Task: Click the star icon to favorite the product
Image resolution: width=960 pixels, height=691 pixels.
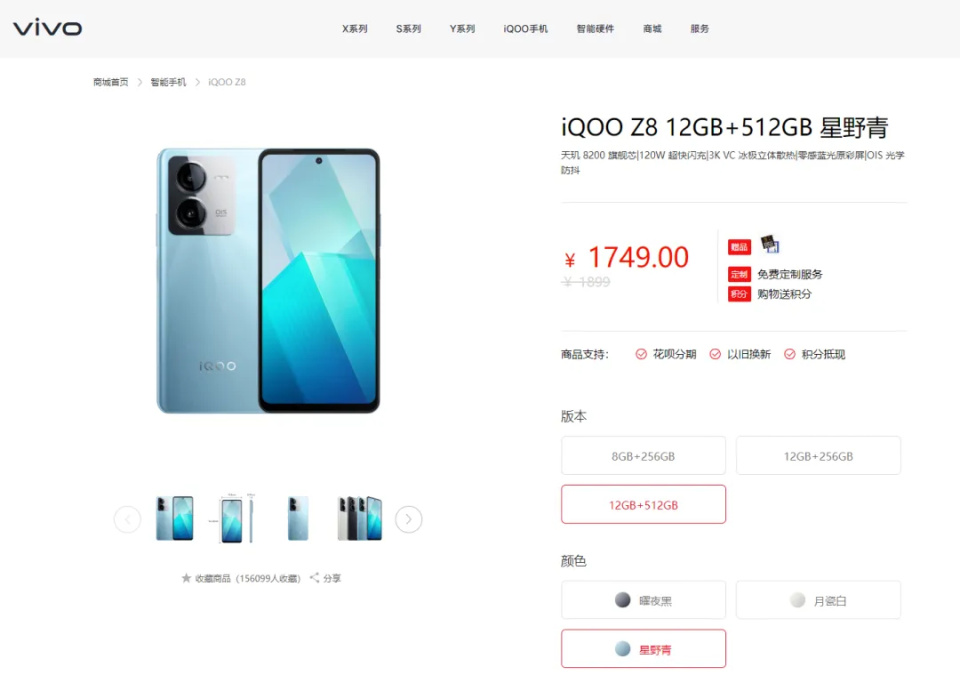Action: [186, 578]
